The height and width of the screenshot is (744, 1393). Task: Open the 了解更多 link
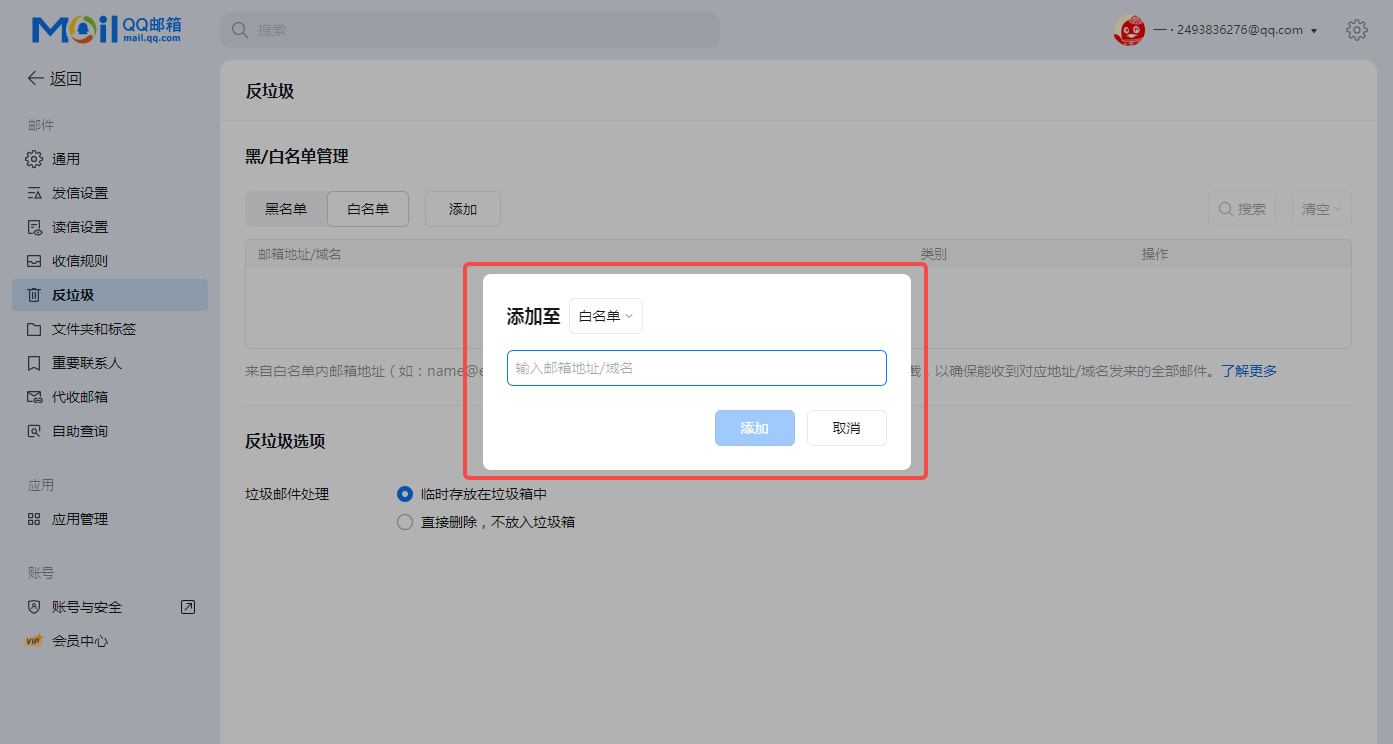pyautogui.click(x=1249, y=371)
